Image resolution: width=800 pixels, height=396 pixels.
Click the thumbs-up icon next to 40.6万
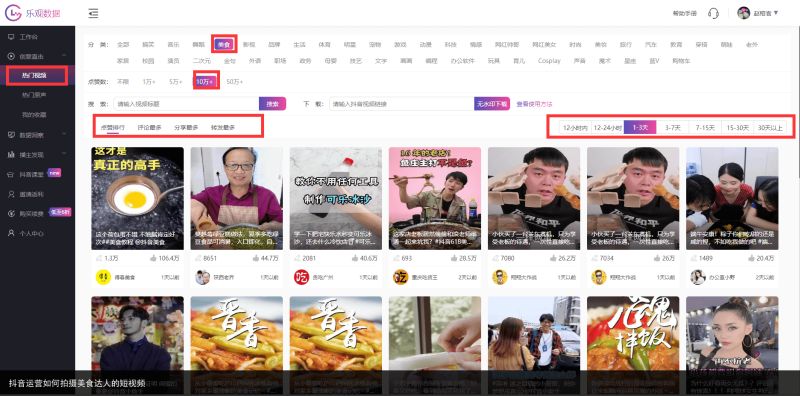[x=355, y=258]
